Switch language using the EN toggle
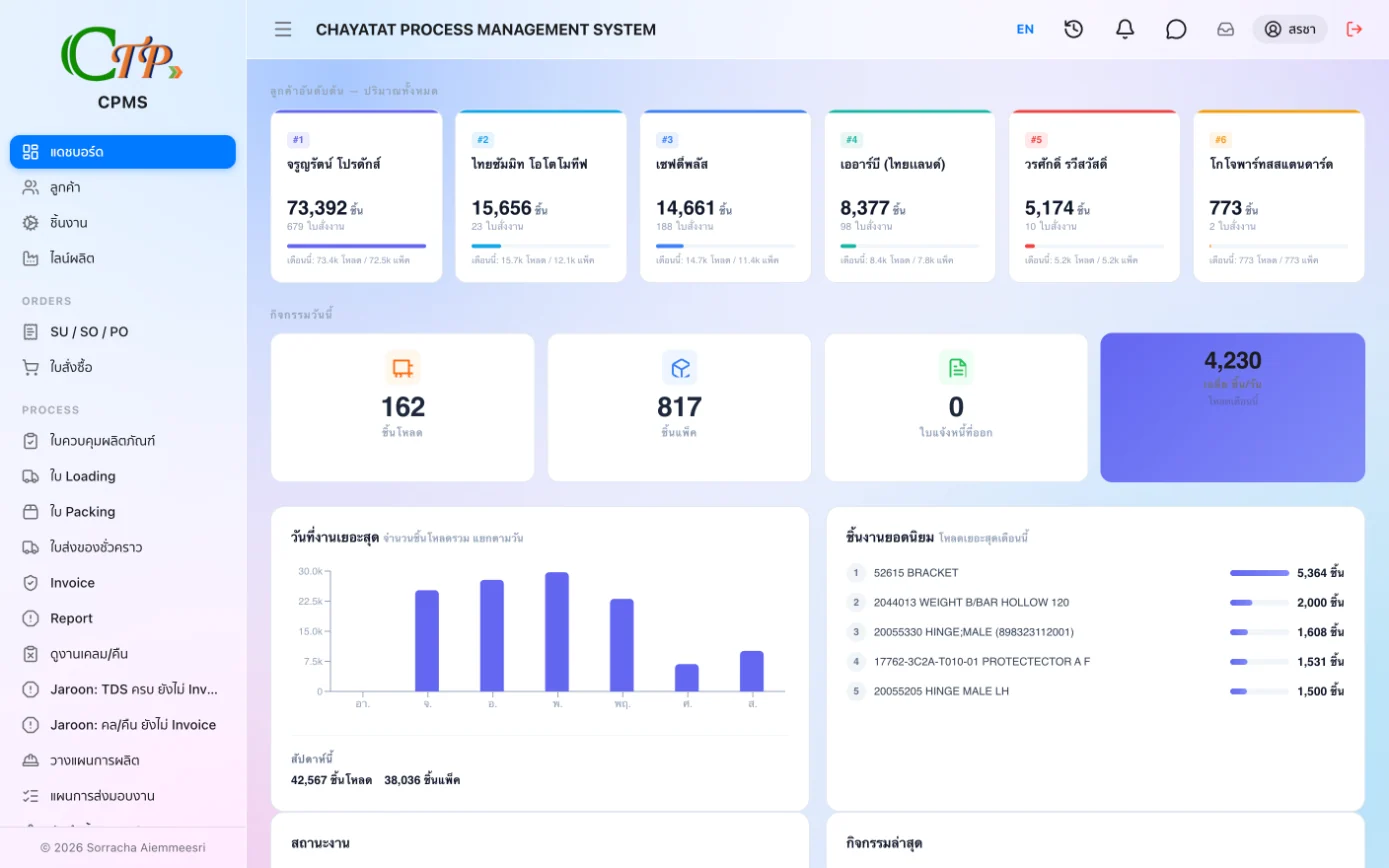The image size is (1389, 868). (1025, 29)
